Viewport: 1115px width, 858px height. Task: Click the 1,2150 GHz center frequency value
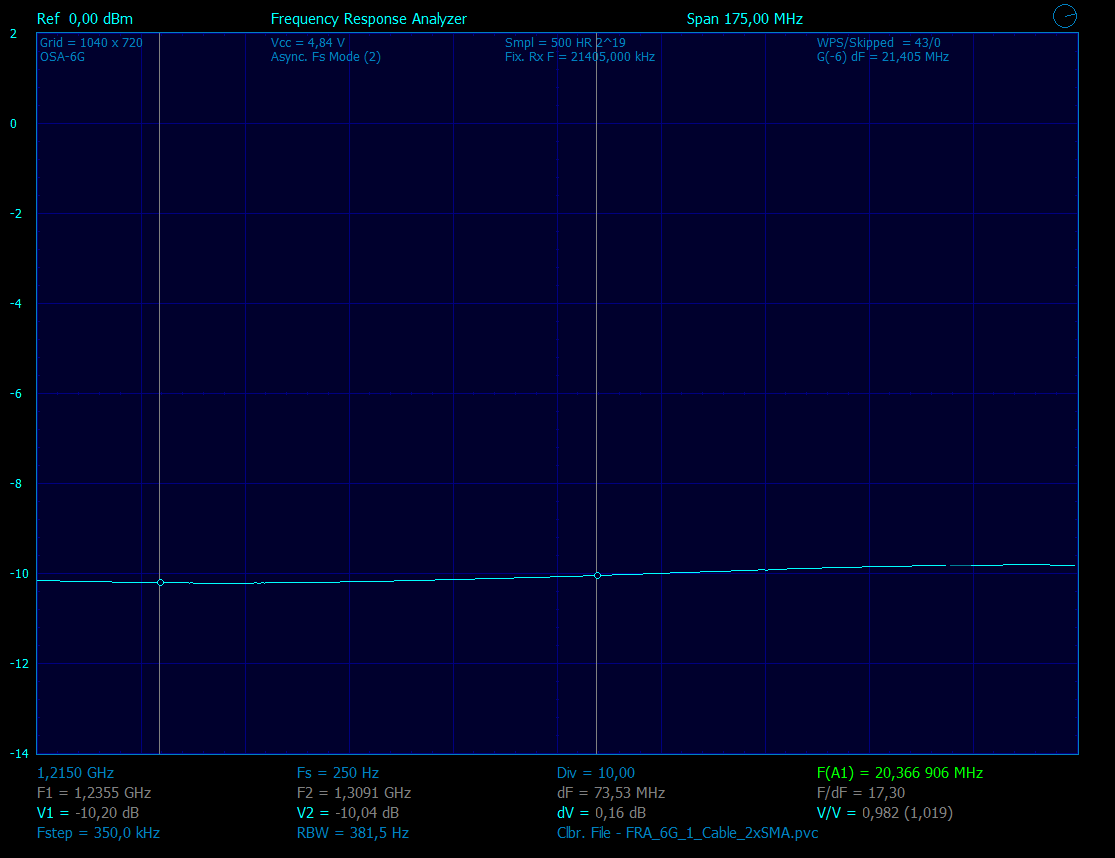point(75,773)
